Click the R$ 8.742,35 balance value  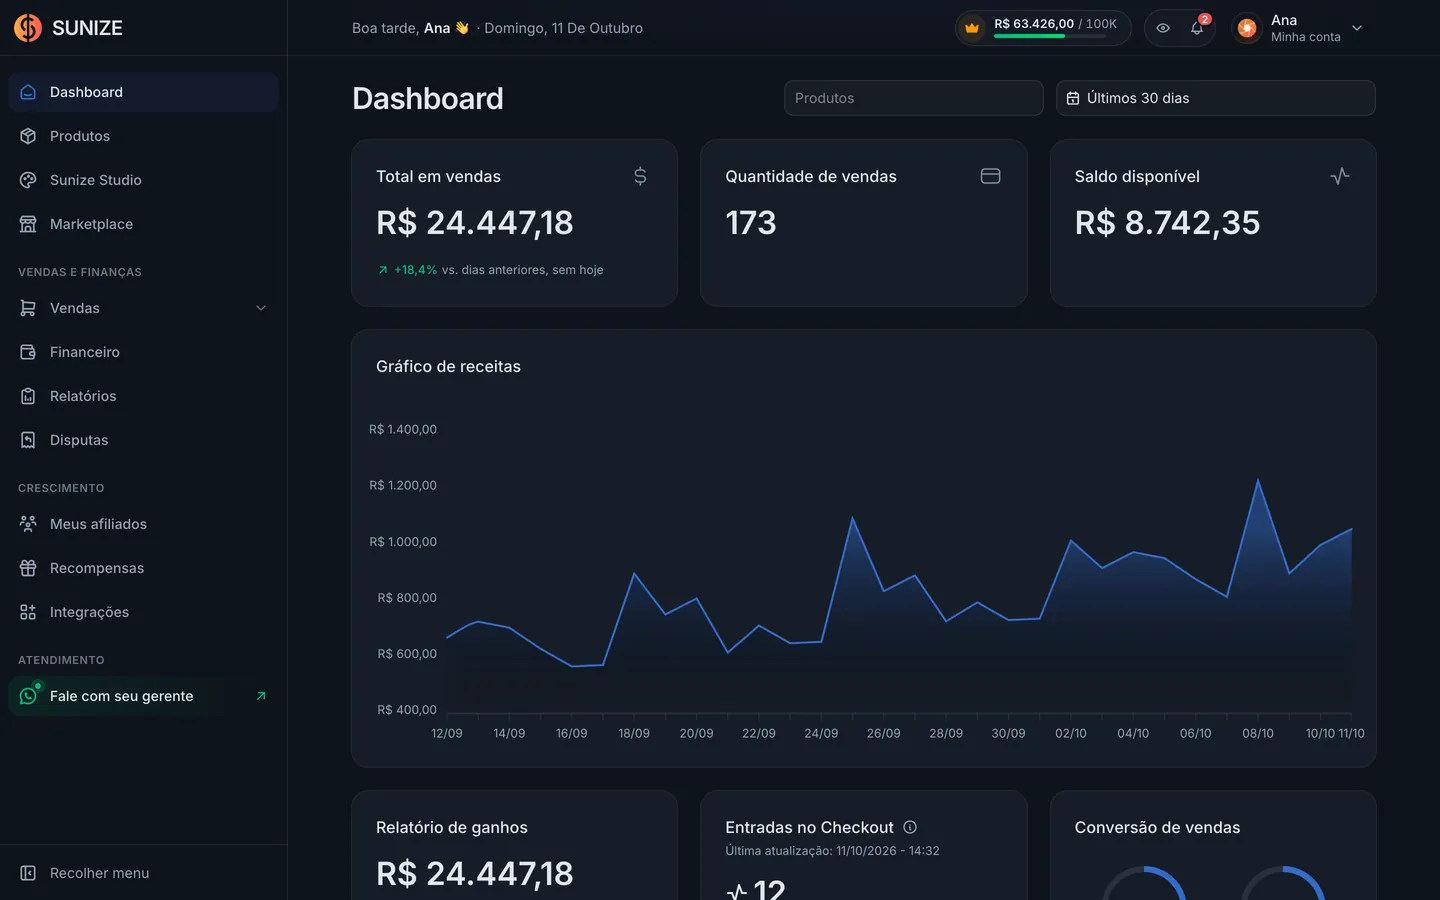(1167, 222)
